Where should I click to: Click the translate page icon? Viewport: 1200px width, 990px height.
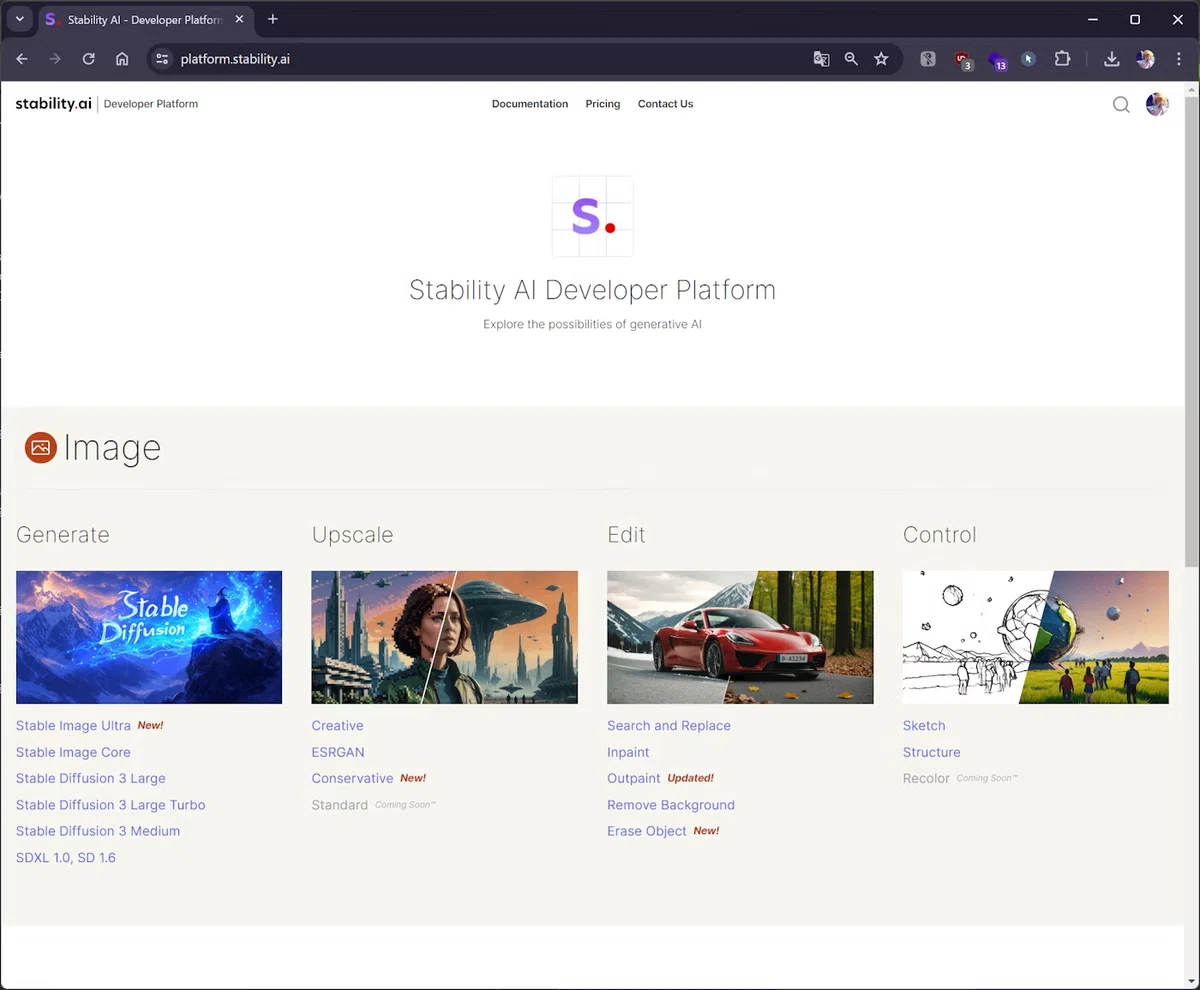coord(821,59)
